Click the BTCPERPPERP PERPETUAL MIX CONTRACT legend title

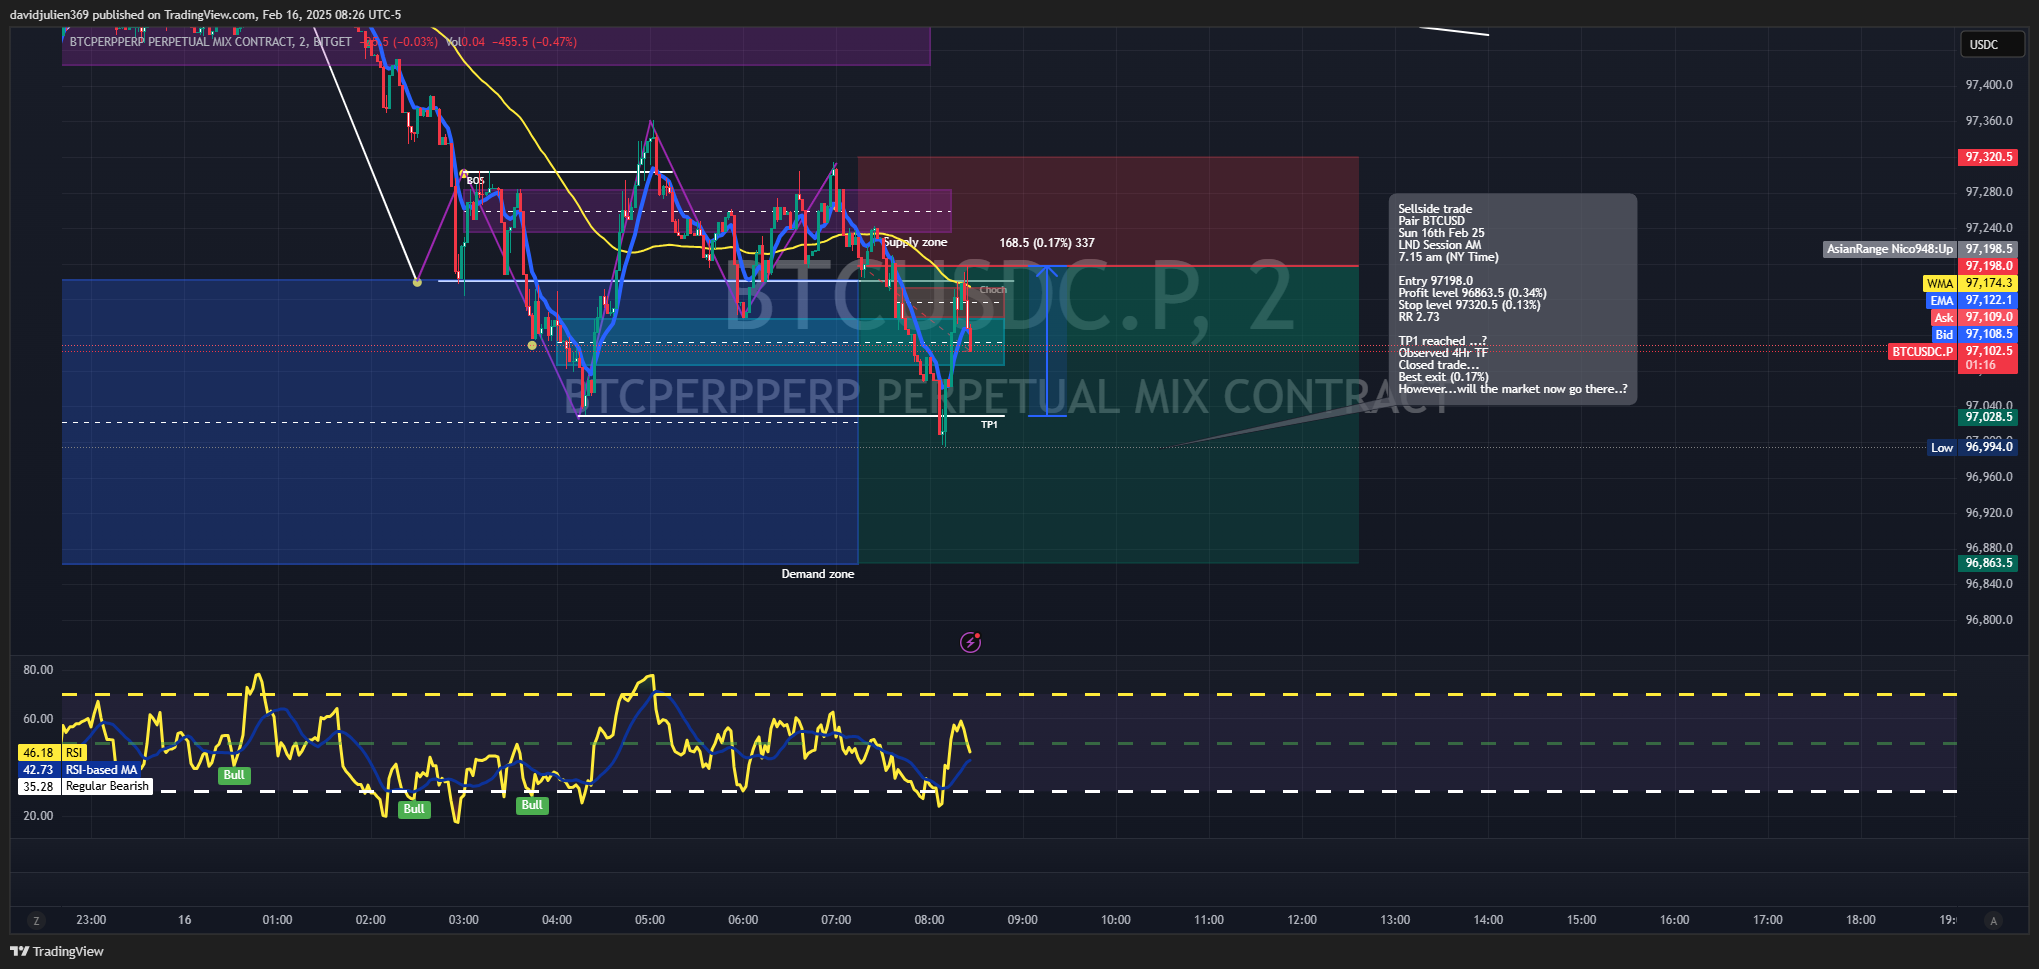pos(211,42)
